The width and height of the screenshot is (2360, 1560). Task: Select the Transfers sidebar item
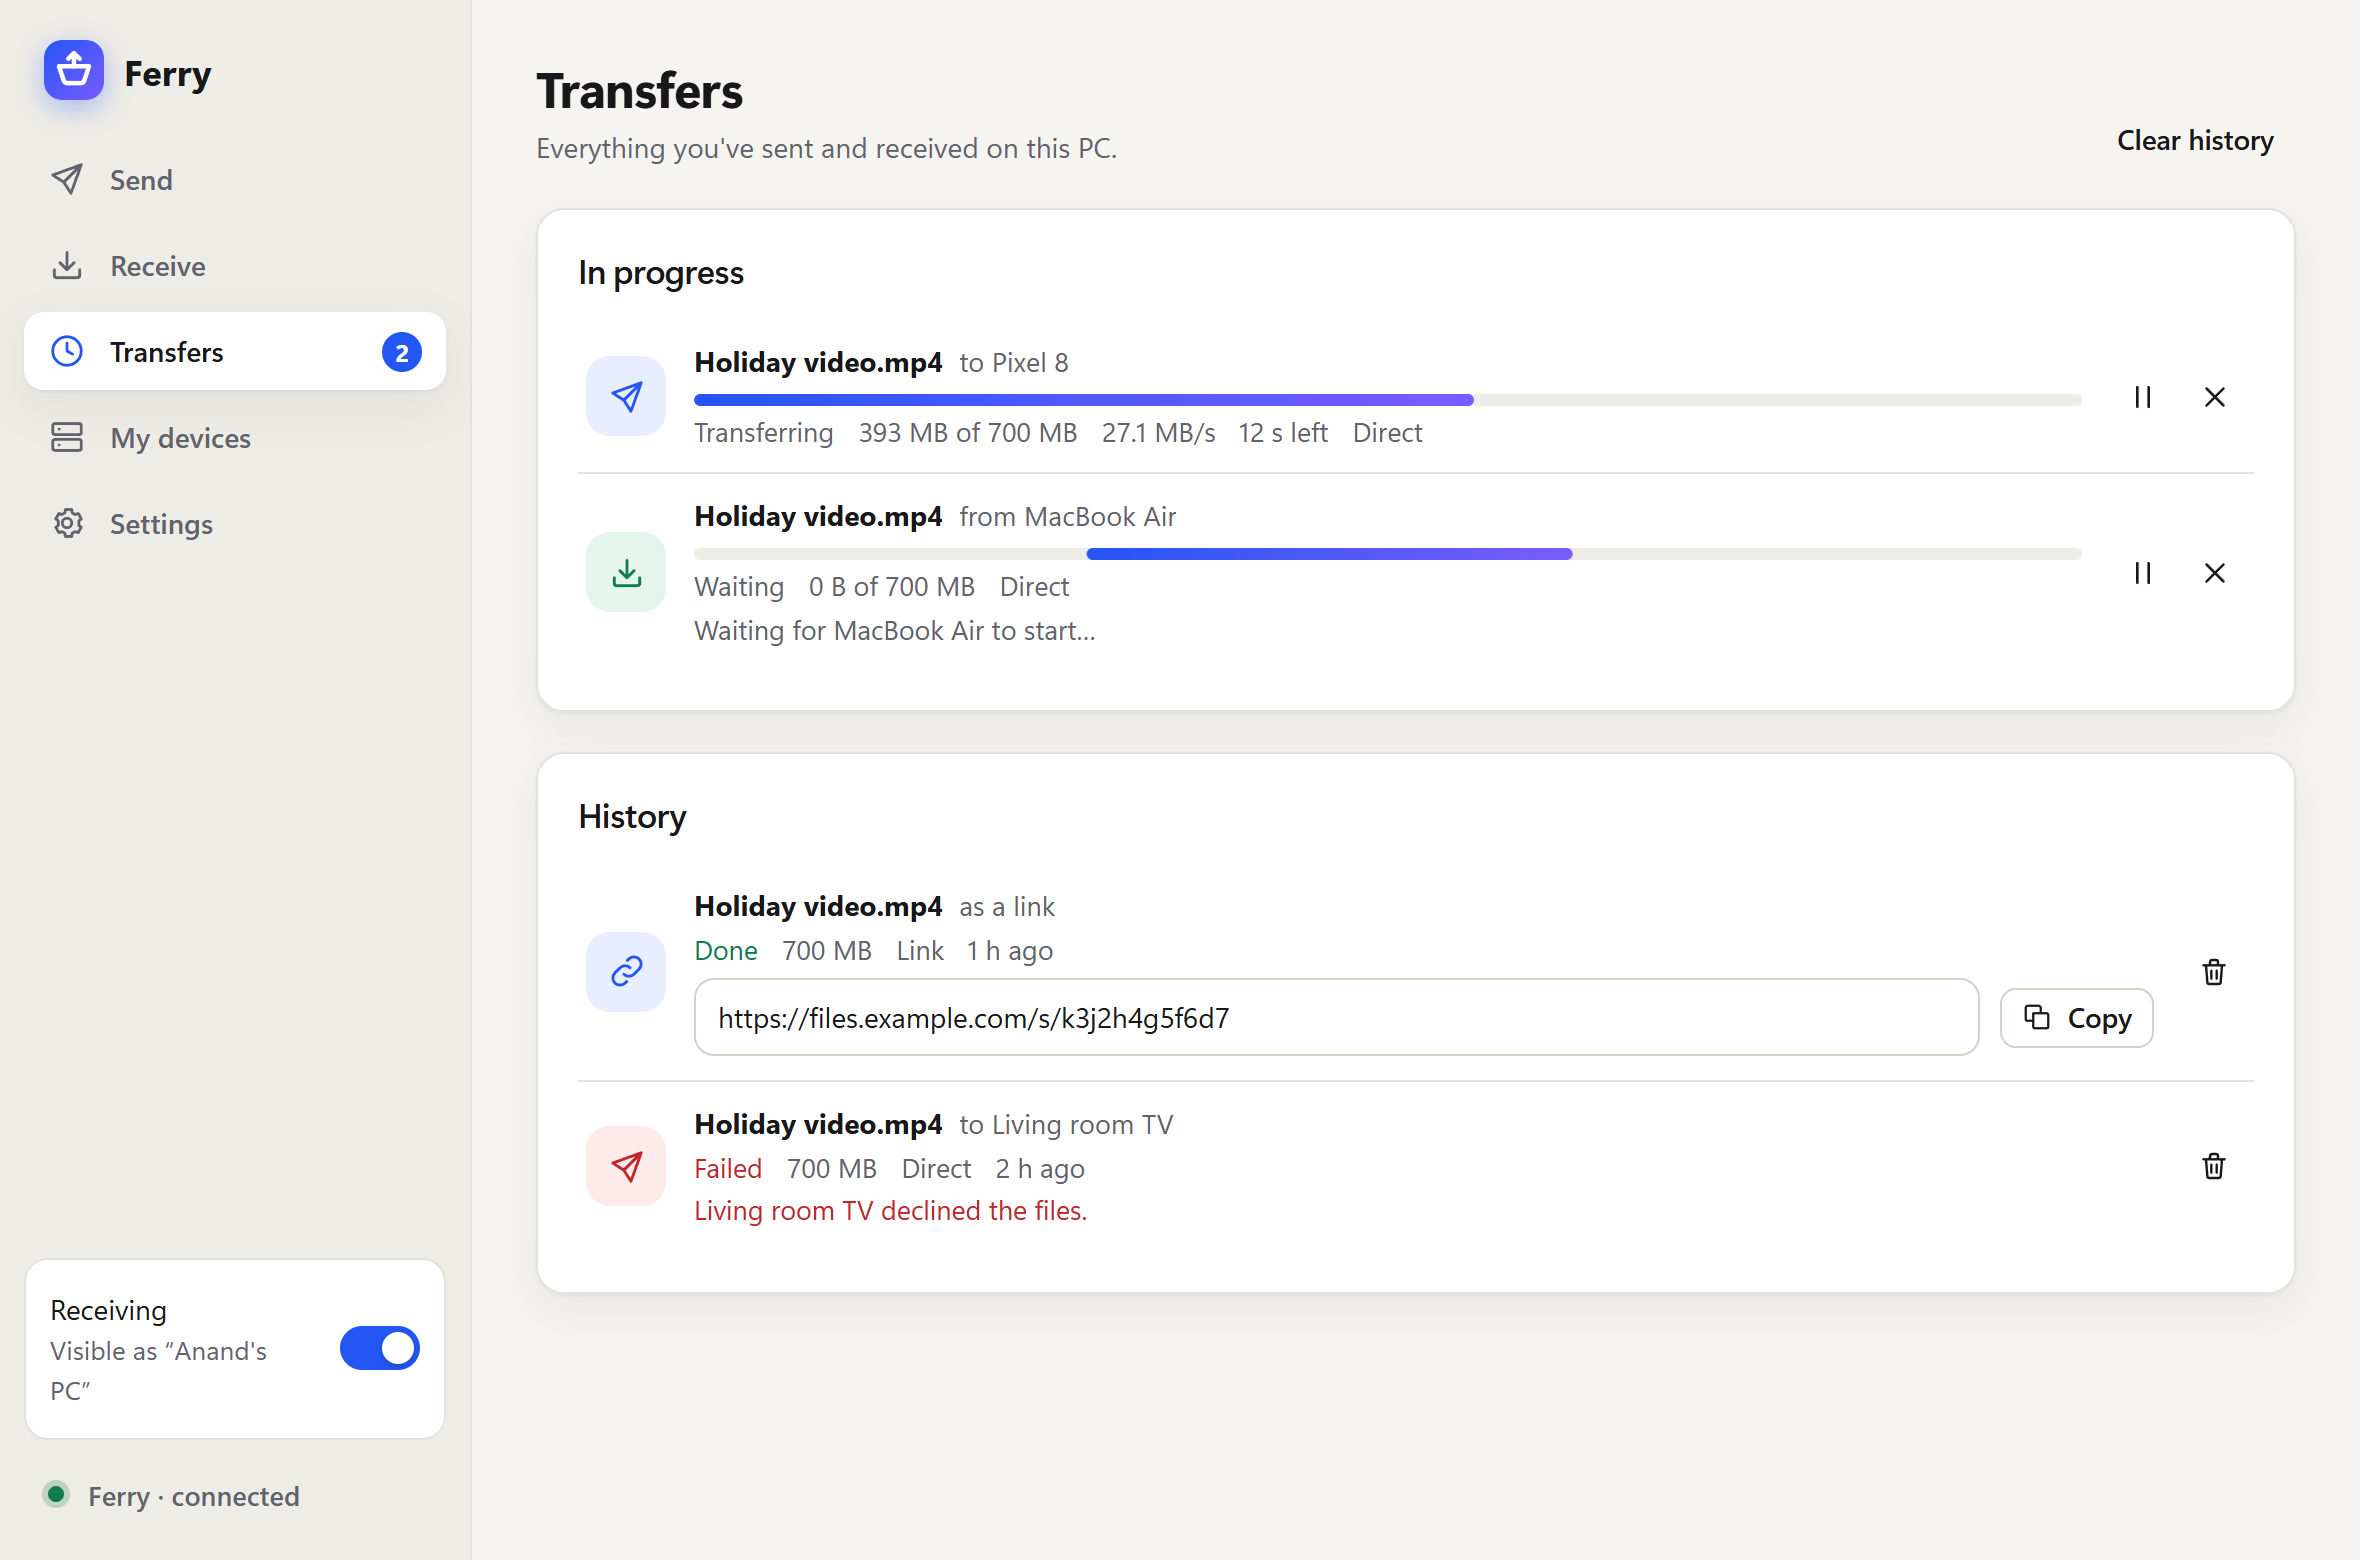pos(235,352)
